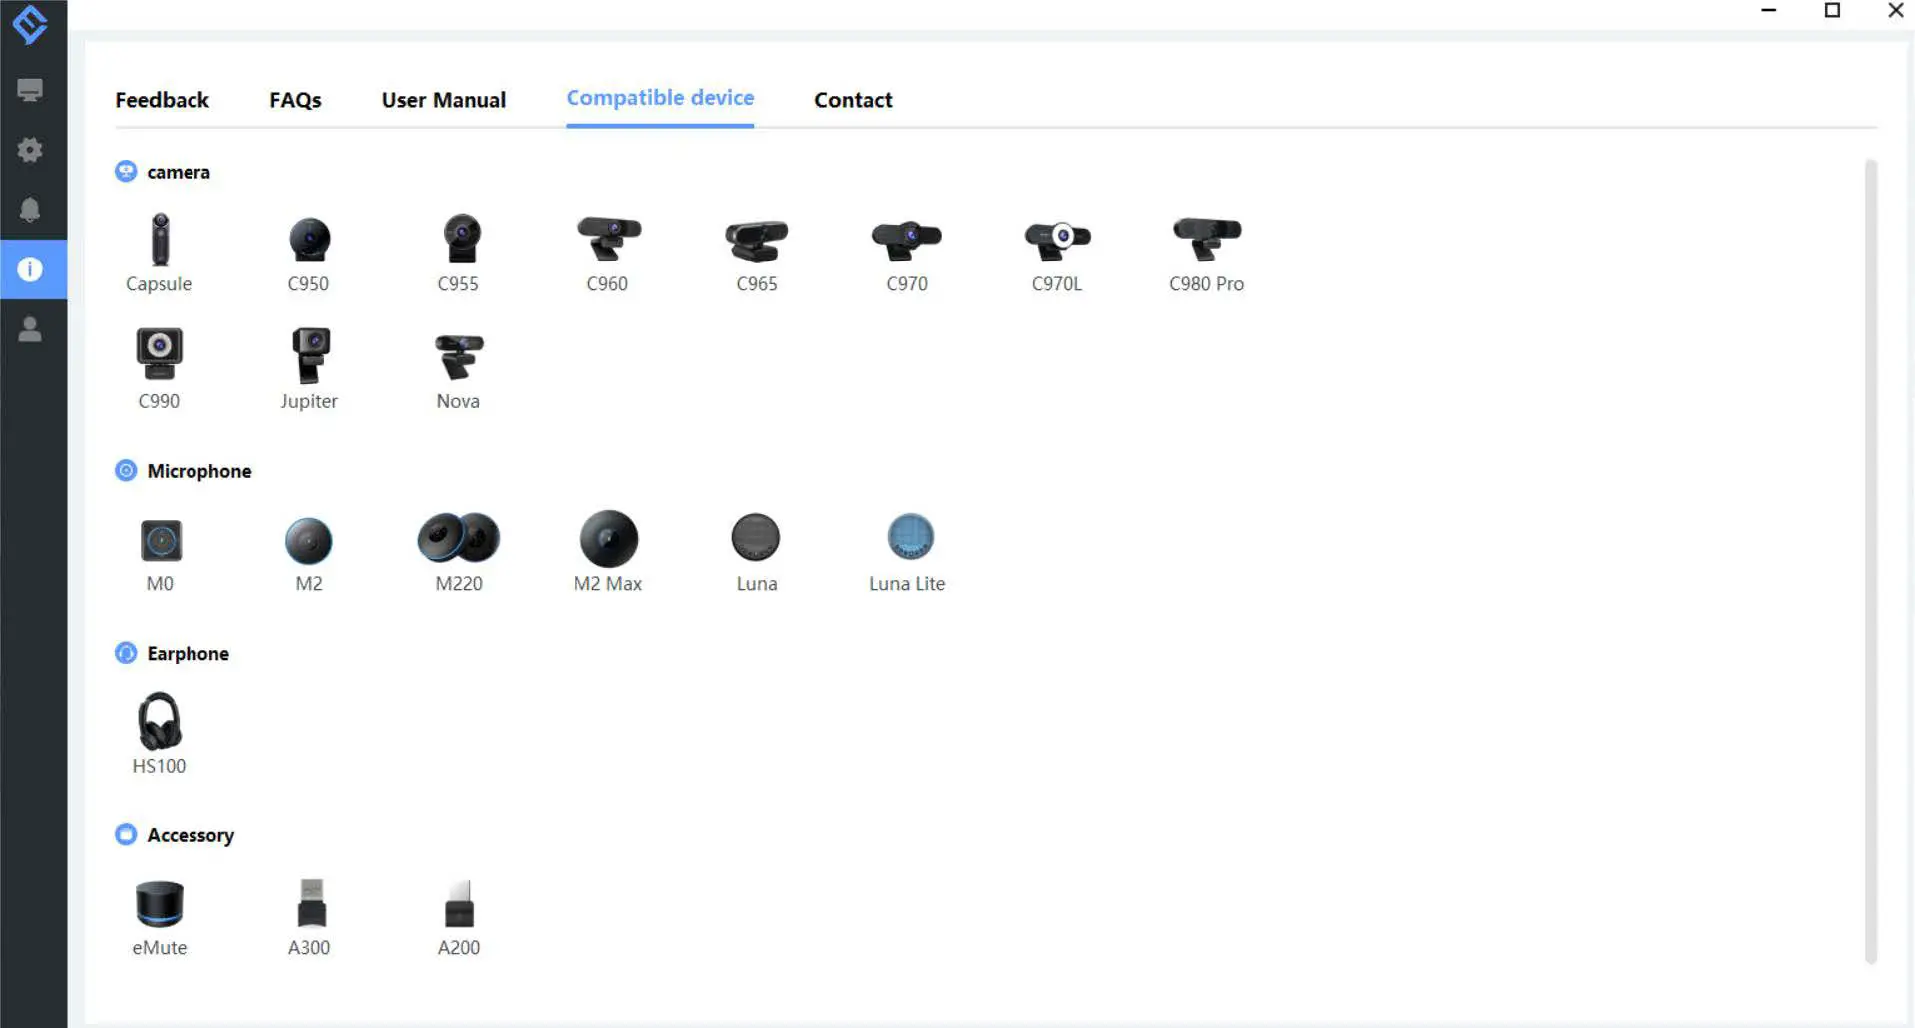Select the highlighted info icon in sidebar
Viewport: 1915px width, 1028px height.
(x=31, y=269)
